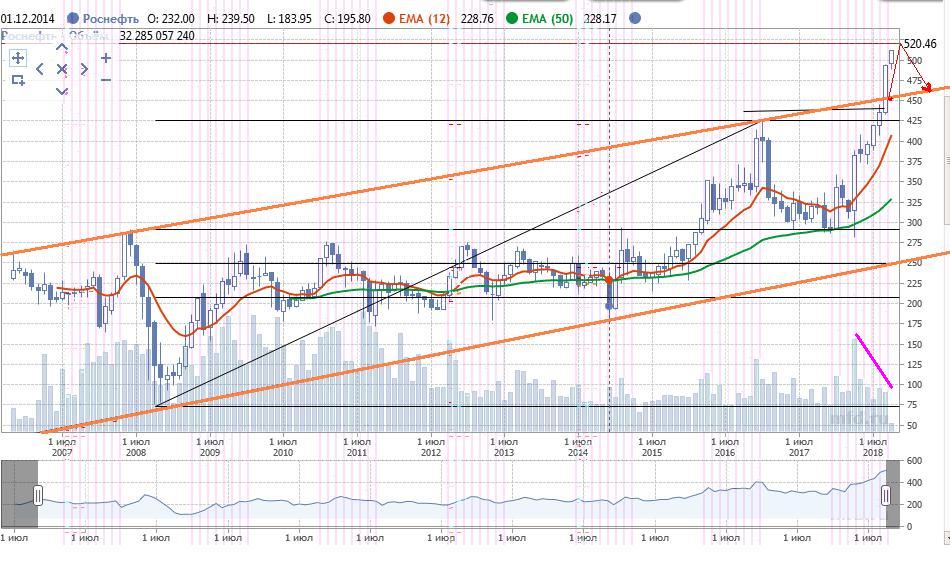Click the zoom-to-area rectangle tool

coord(18,80)
